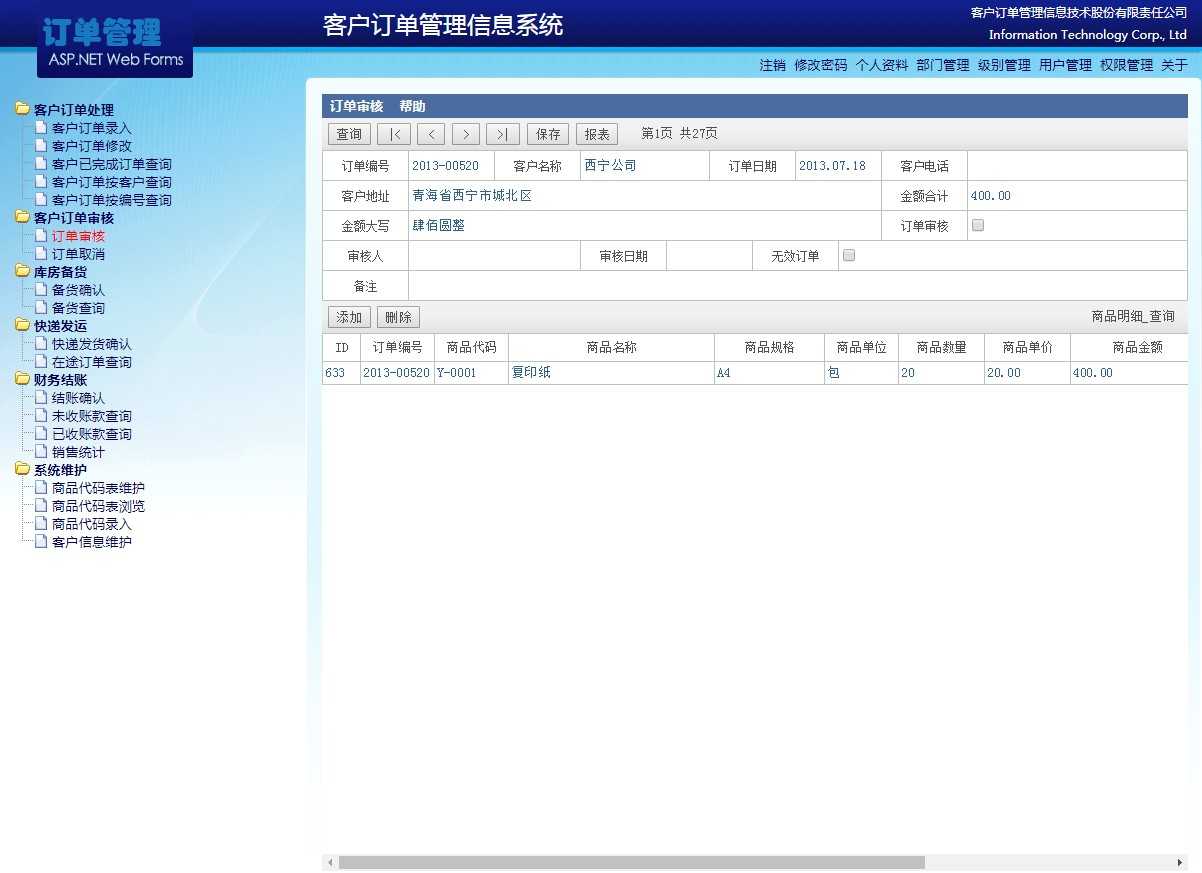Click the 客户订单处理 folder icon
Image resolution: width=1202 pixels, height=873 pixels.
click(x=23, y=109)
